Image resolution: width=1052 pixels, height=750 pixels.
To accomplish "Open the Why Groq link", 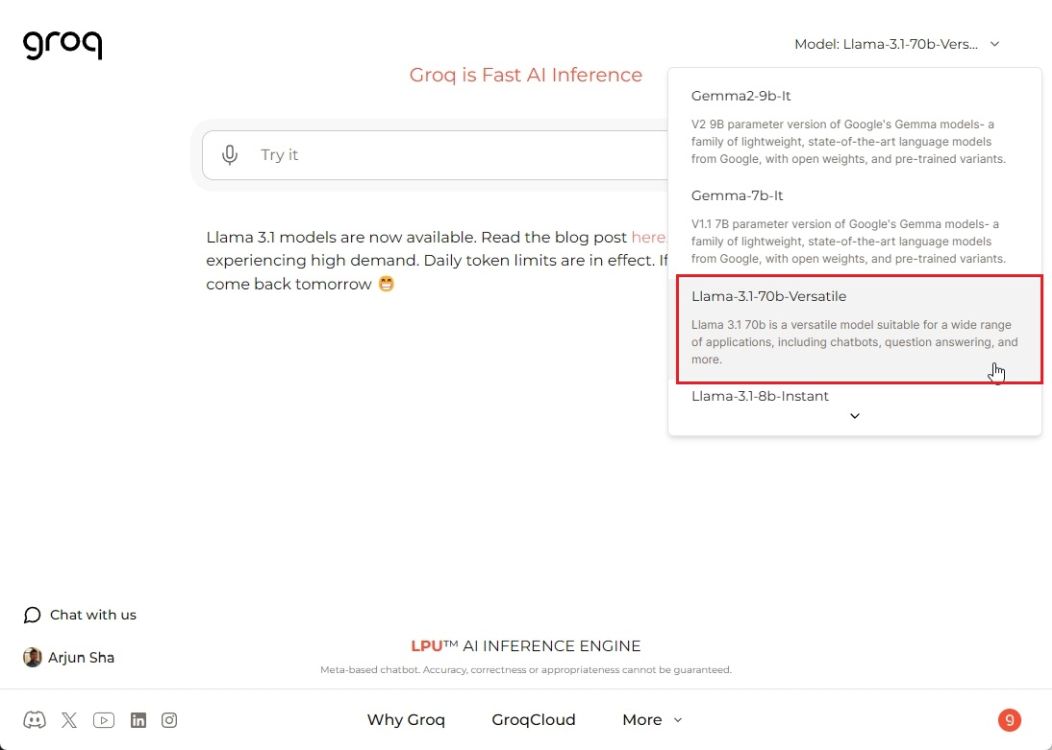I will click(x=406, y=720).
